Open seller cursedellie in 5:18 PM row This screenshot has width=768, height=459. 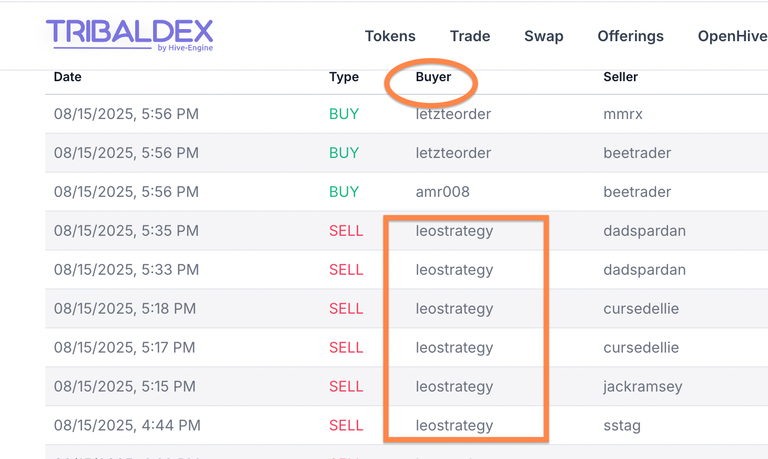(x=641, y=309)
